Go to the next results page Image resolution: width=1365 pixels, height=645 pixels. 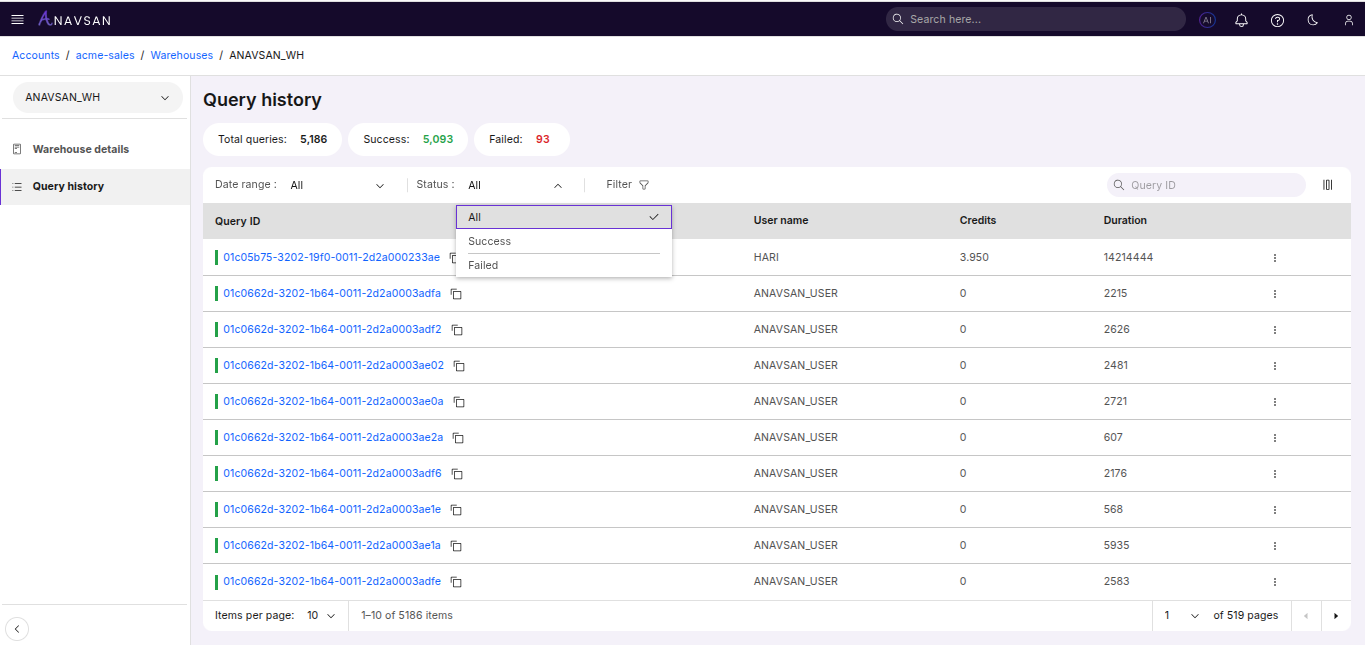[1335, 616]
